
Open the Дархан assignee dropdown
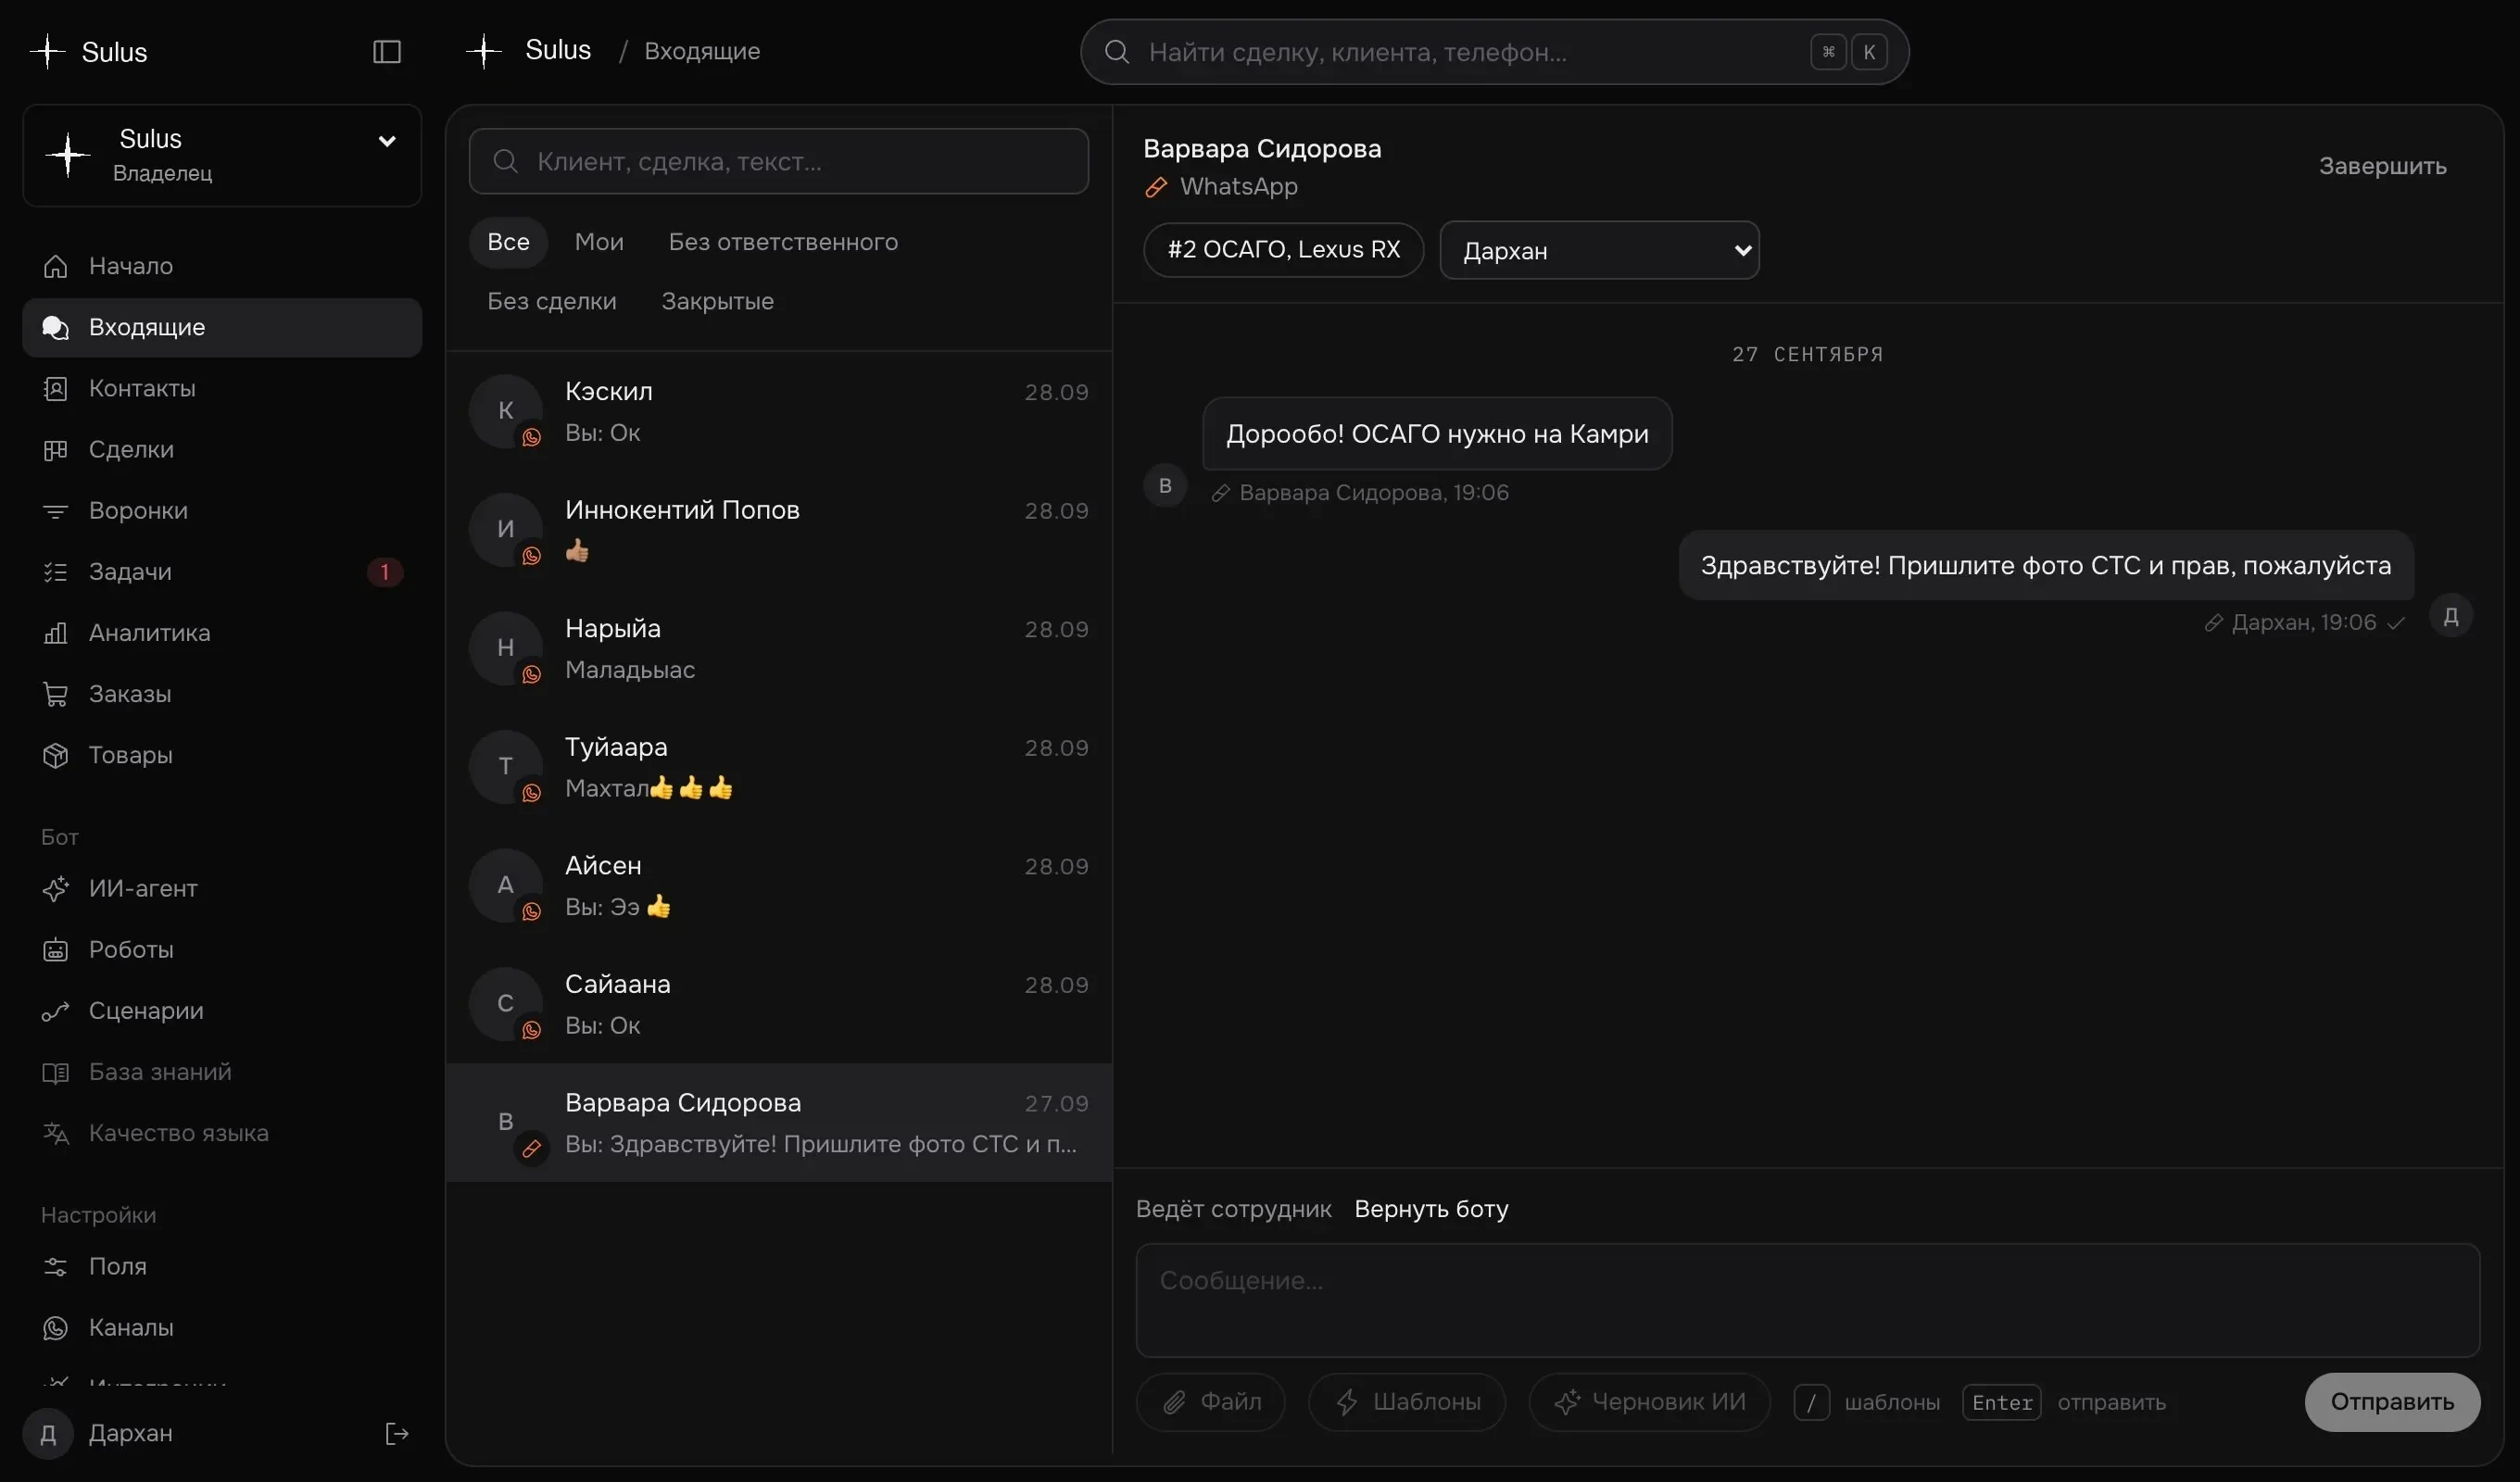click(x=1598, y=250)
